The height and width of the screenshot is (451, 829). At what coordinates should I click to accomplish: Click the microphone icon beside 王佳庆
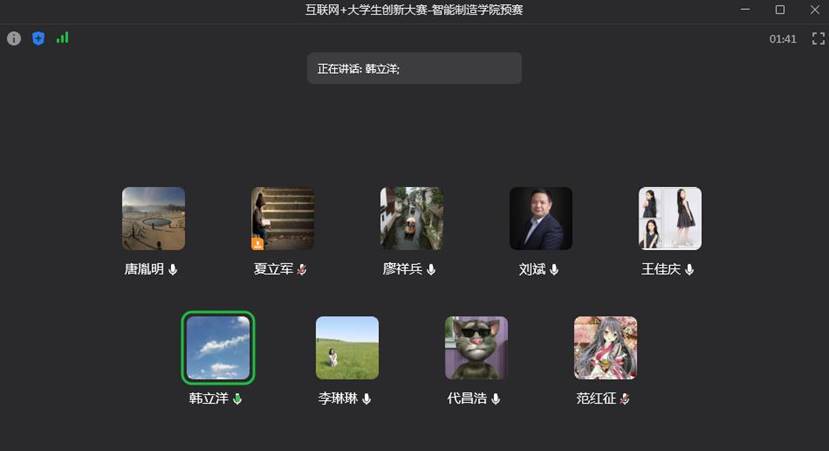(x=689, y=270)
